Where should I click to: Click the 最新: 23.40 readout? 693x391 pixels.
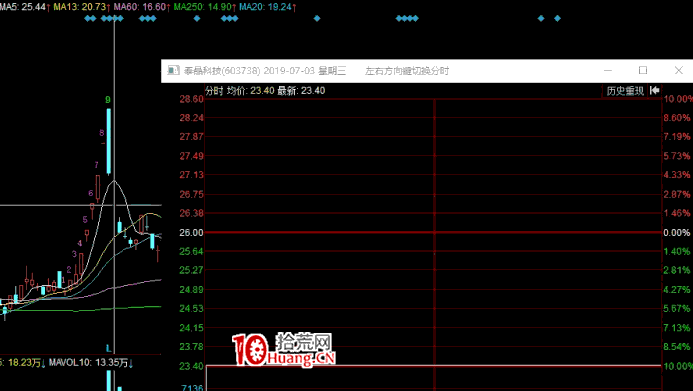pos(301,91)
